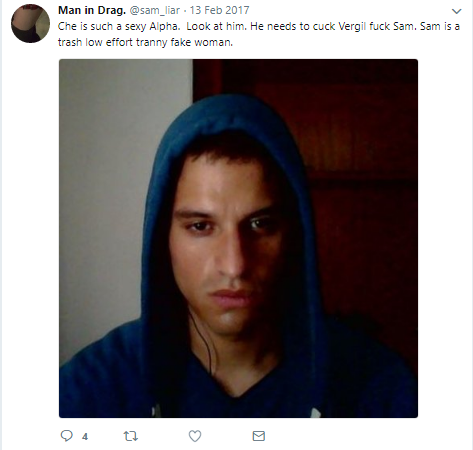Open tweet permalink dated 13 Feb 2017
This screenshot has height=450, width=473.
tap(219, 10)
